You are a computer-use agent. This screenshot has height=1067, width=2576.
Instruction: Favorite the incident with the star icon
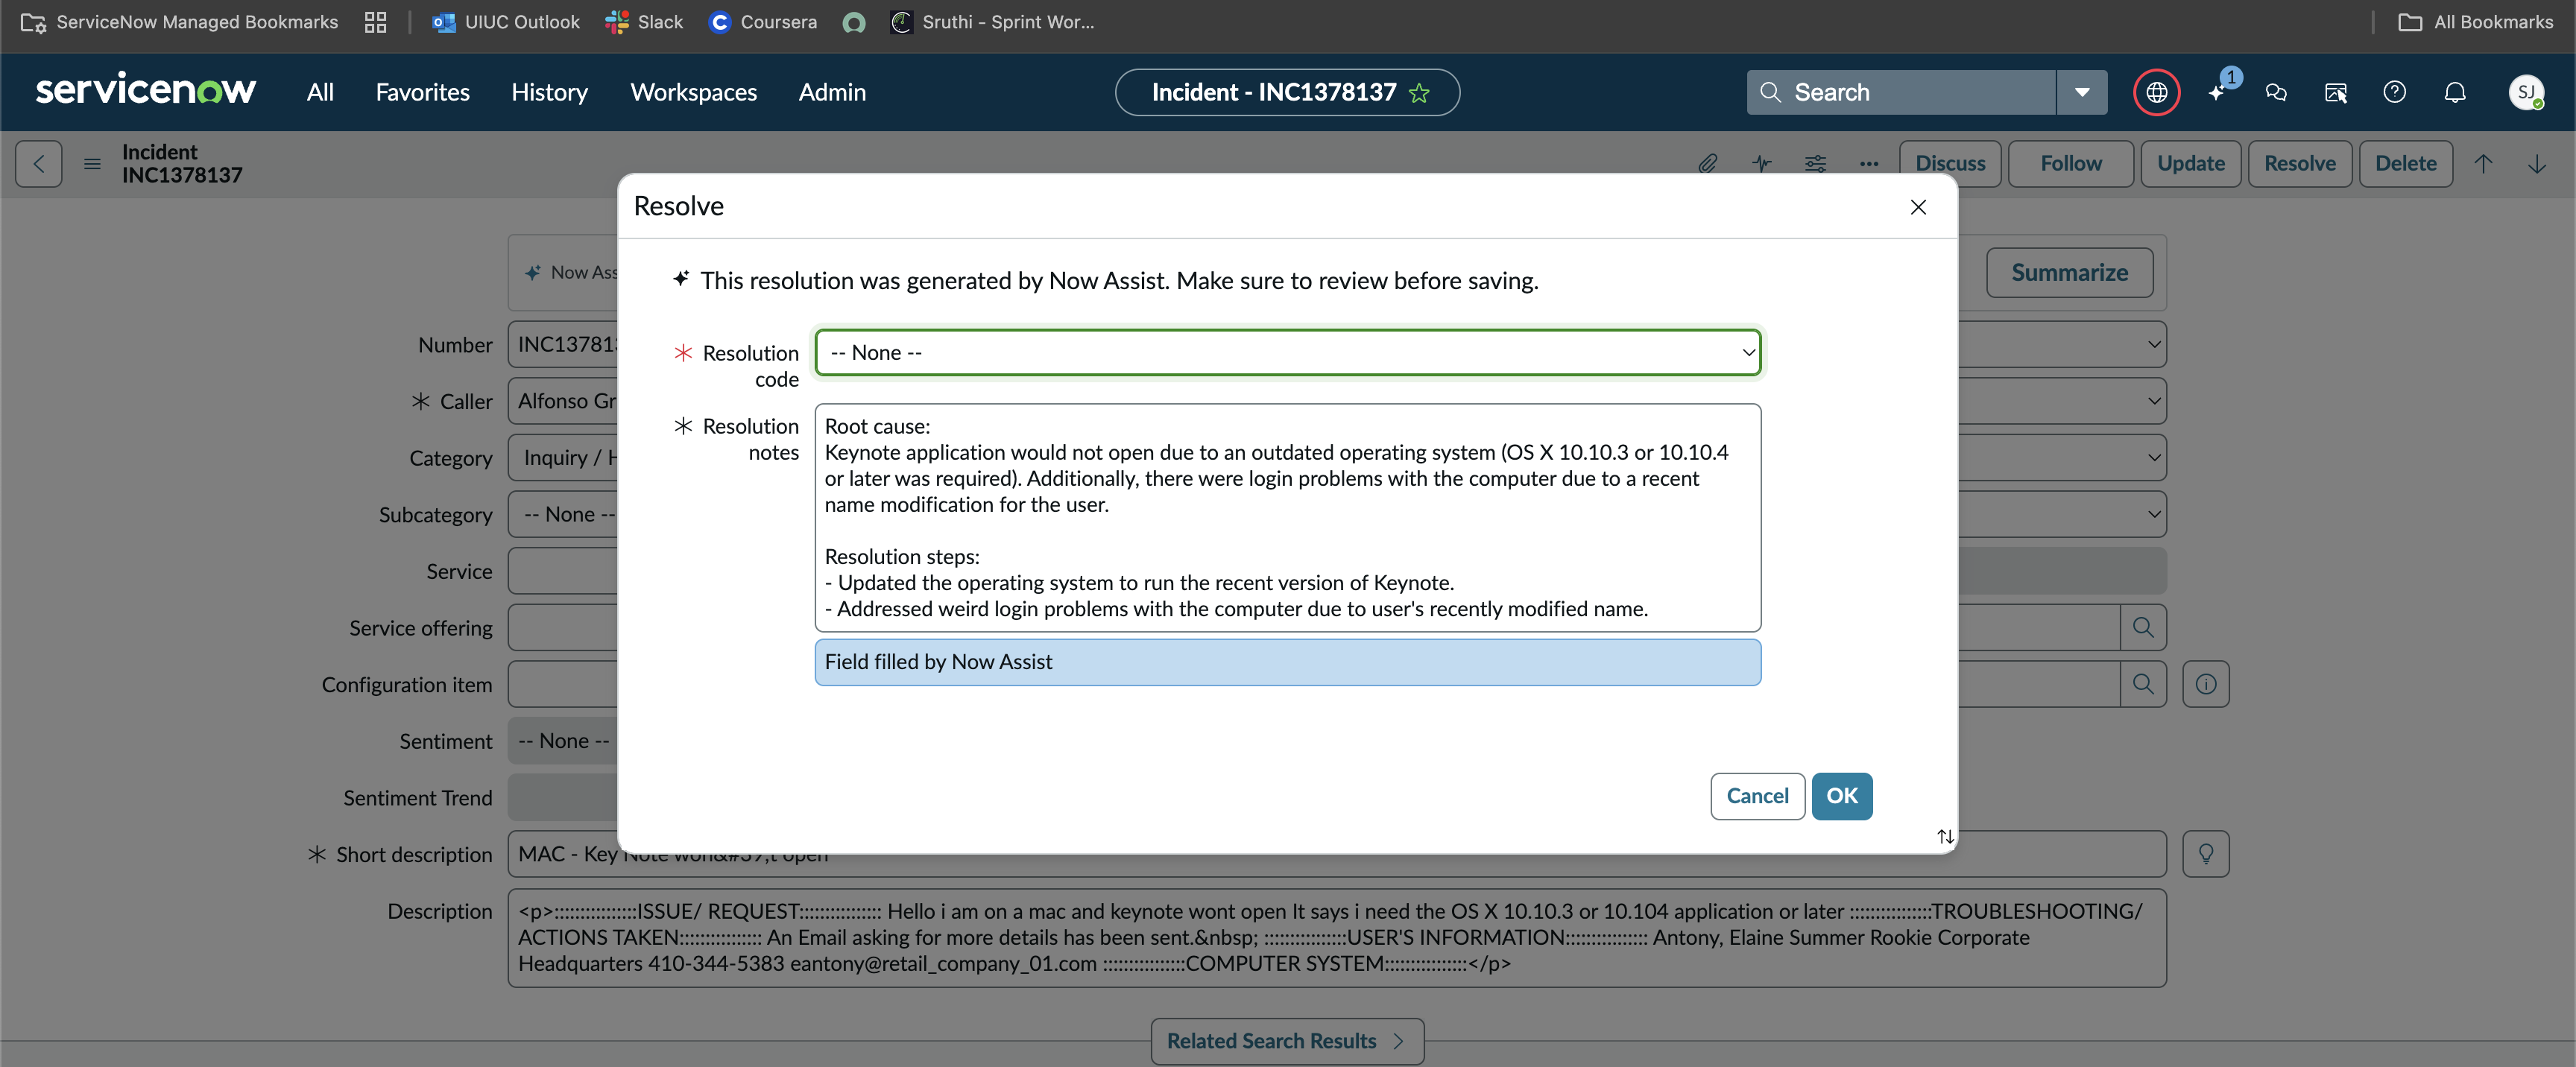[x=1418, y=93]
